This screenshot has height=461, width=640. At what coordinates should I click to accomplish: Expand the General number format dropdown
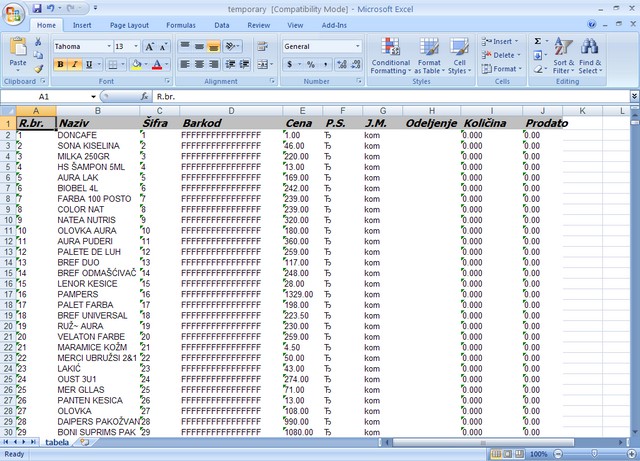click(358, 46)
